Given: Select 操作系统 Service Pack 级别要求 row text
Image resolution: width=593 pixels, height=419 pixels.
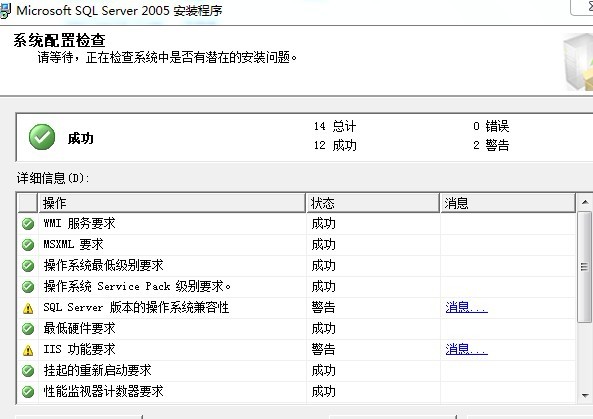Looking at the screenshot, I should tap(137, 286).
